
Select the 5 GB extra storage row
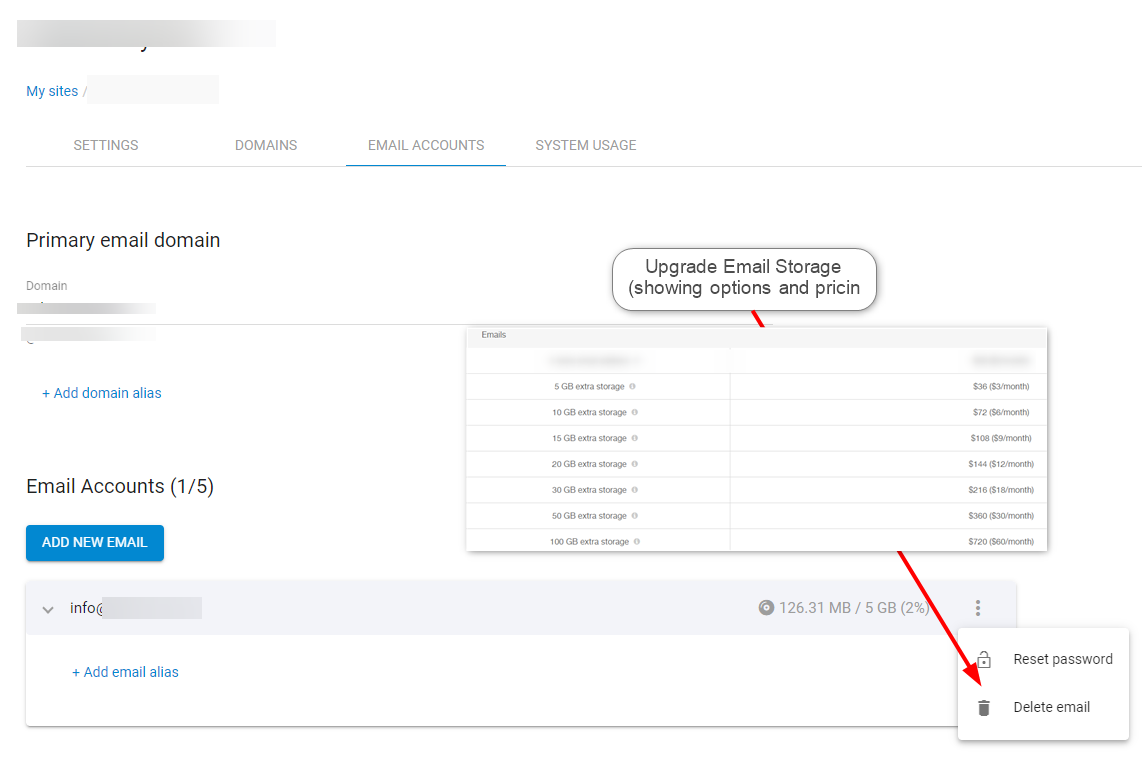click(756, 386)
